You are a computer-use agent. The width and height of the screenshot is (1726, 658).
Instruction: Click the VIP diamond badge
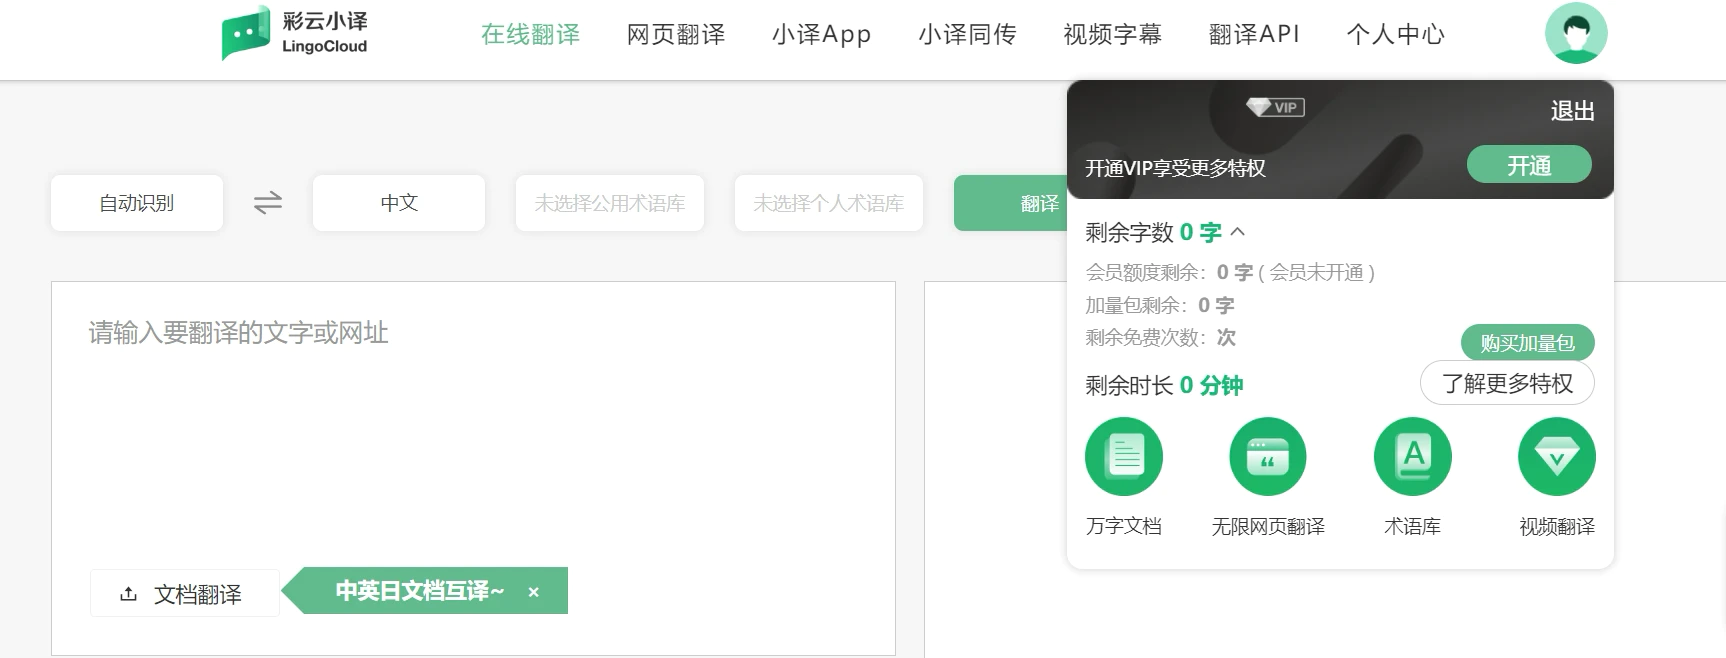1275,107
